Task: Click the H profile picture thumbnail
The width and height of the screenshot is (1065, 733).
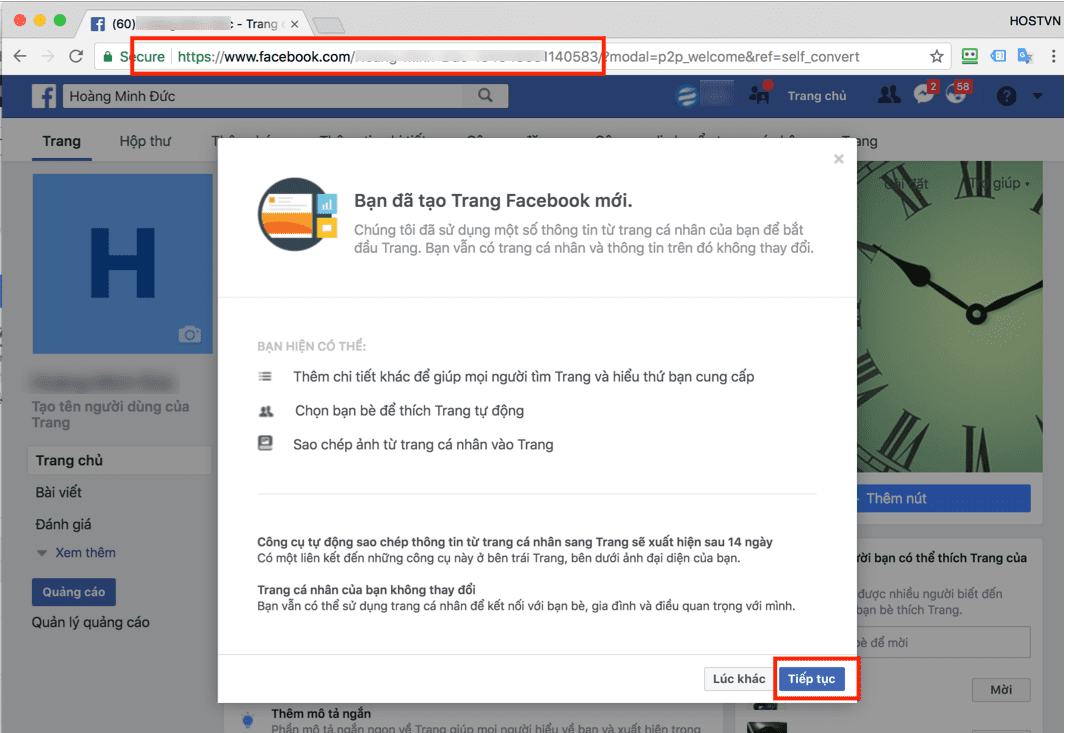Action: click(x=123, y=264)
